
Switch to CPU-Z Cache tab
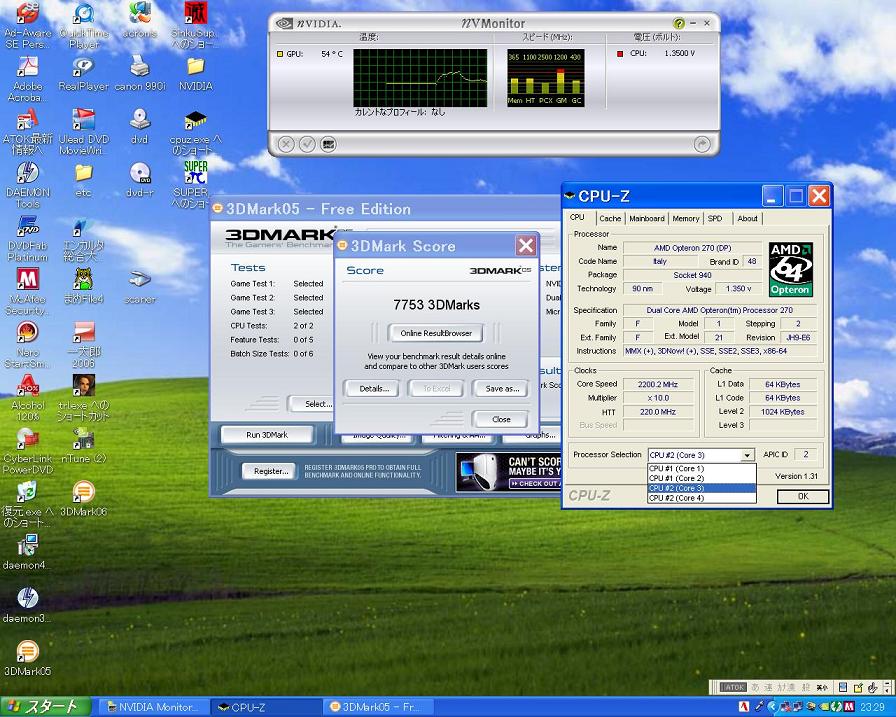pos(610,218)
